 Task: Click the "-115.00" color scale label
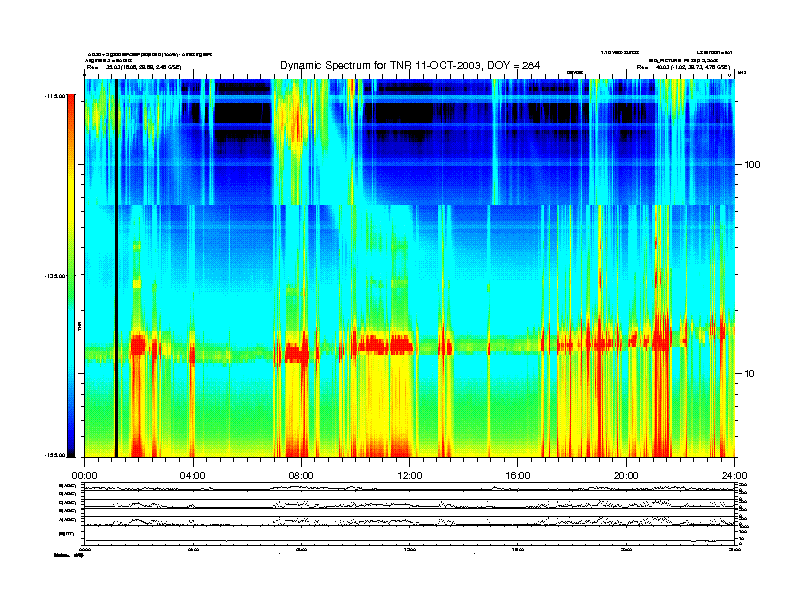pyautogui.click(x=54, y=96)
